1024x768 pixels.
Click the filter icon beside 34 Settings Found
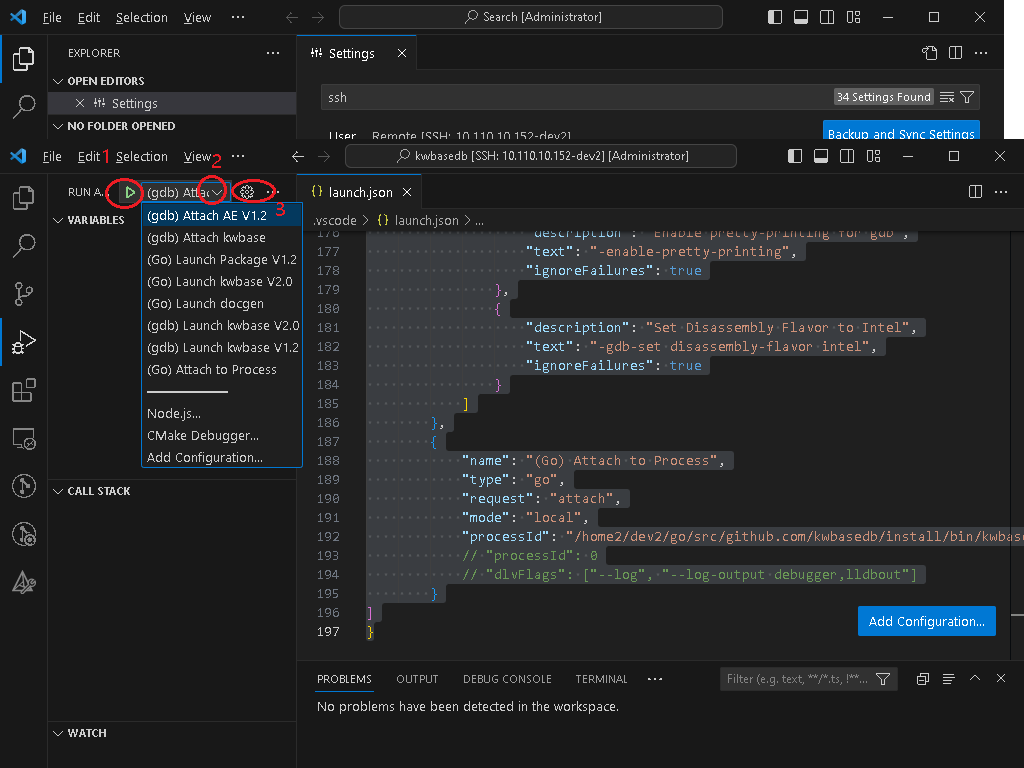click(967, 97)
